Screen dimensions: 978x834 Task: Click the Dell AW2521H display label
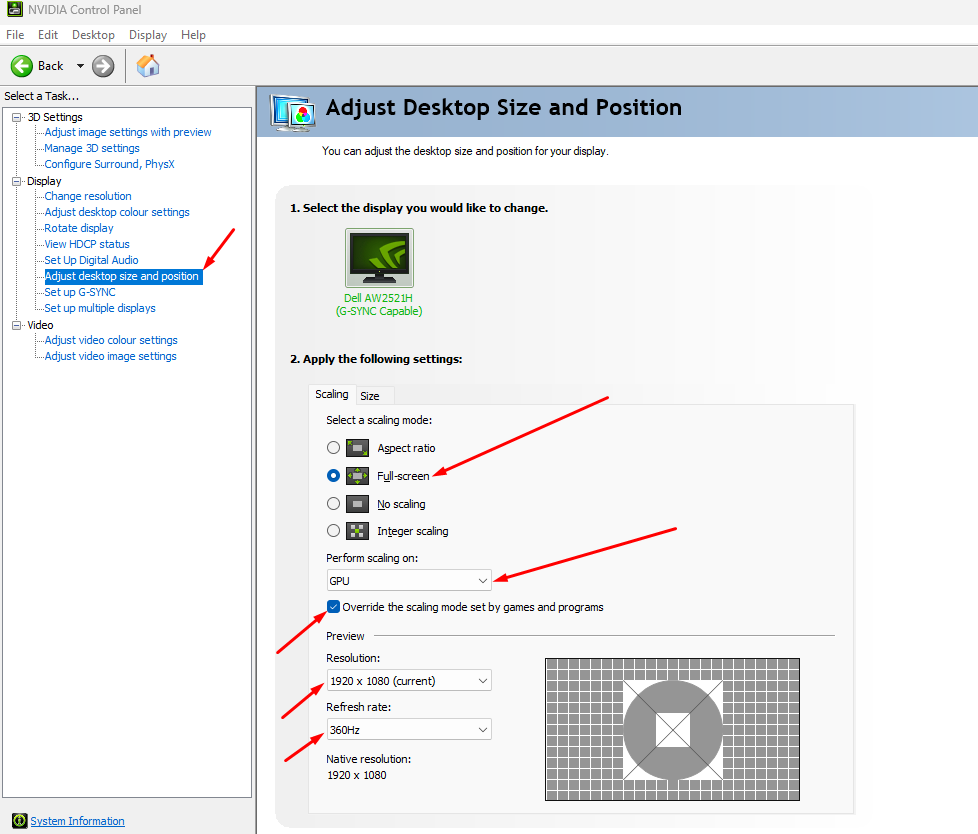pos(379,304)
